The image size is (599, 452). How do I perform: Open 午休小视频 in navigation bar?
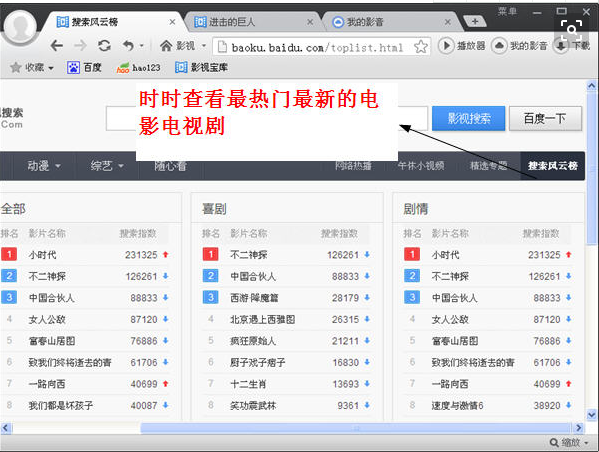tap(421, 166)
